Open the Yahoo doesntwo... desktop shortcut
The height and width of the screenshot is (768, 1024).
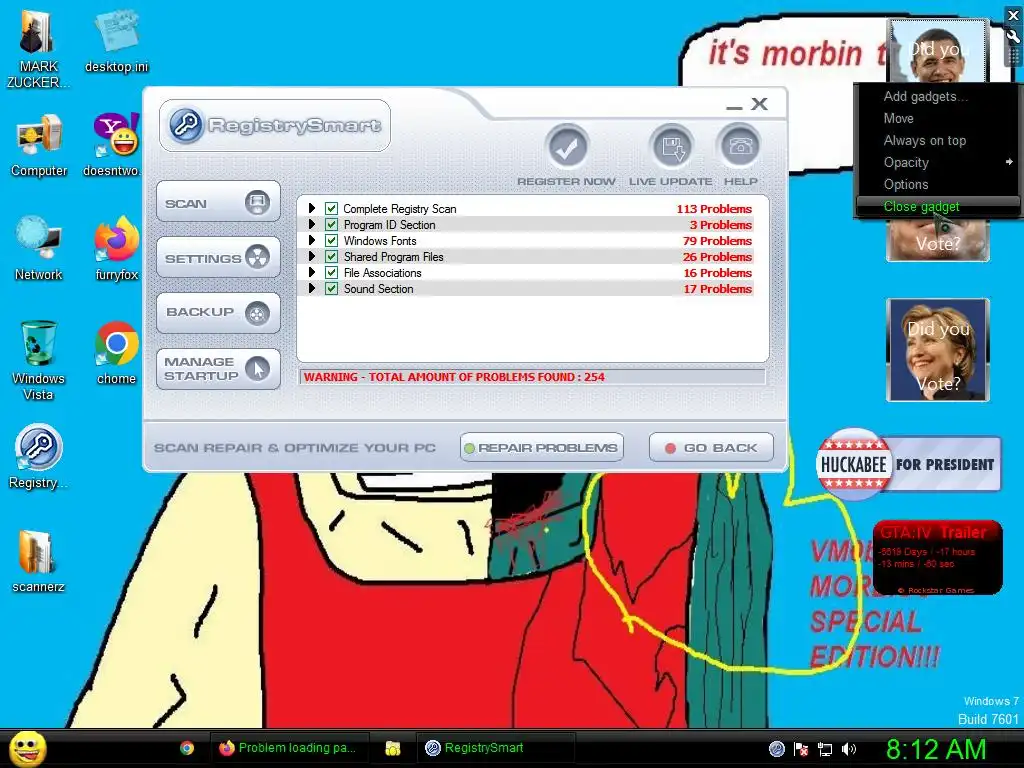click(x=116, y=136)
